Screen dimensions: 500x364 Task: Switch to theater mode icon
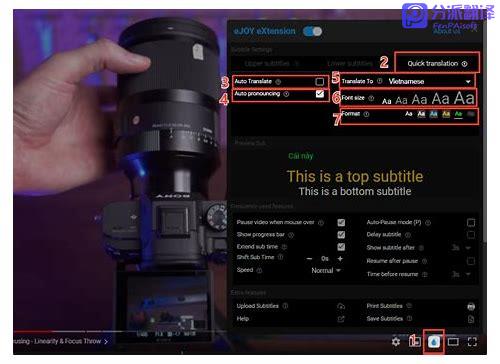click(x=453, y=342)
